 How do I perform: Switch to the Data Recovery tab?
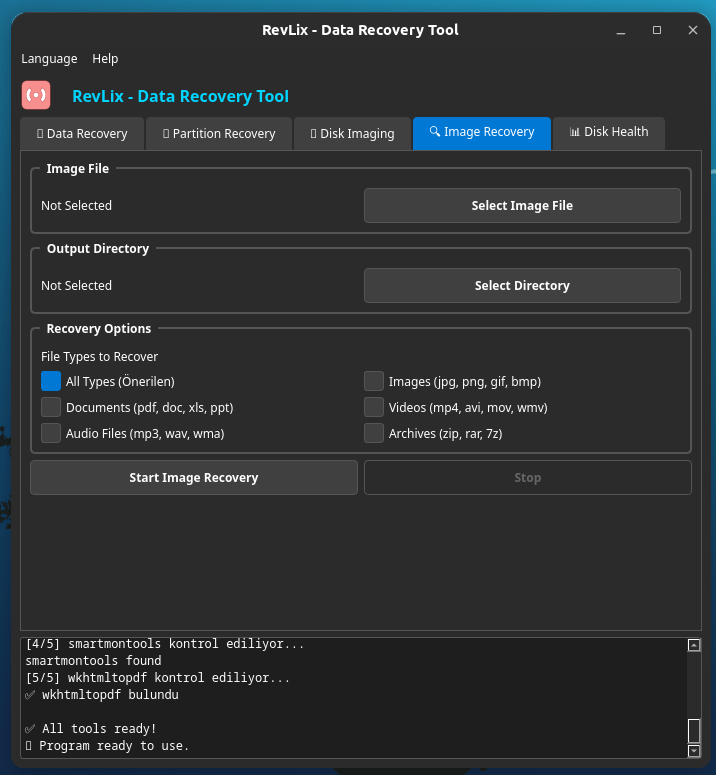tap(82, 133)
